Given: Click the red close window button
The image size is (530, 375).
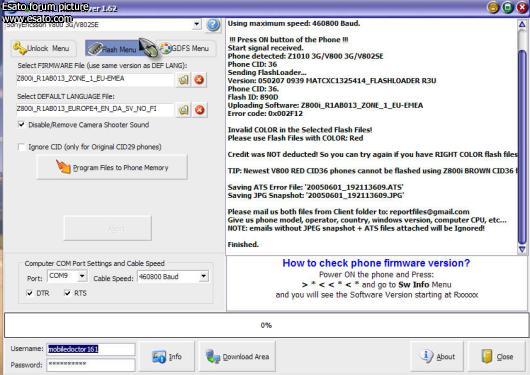Looking at the screenshot, I should click(522, 7).
